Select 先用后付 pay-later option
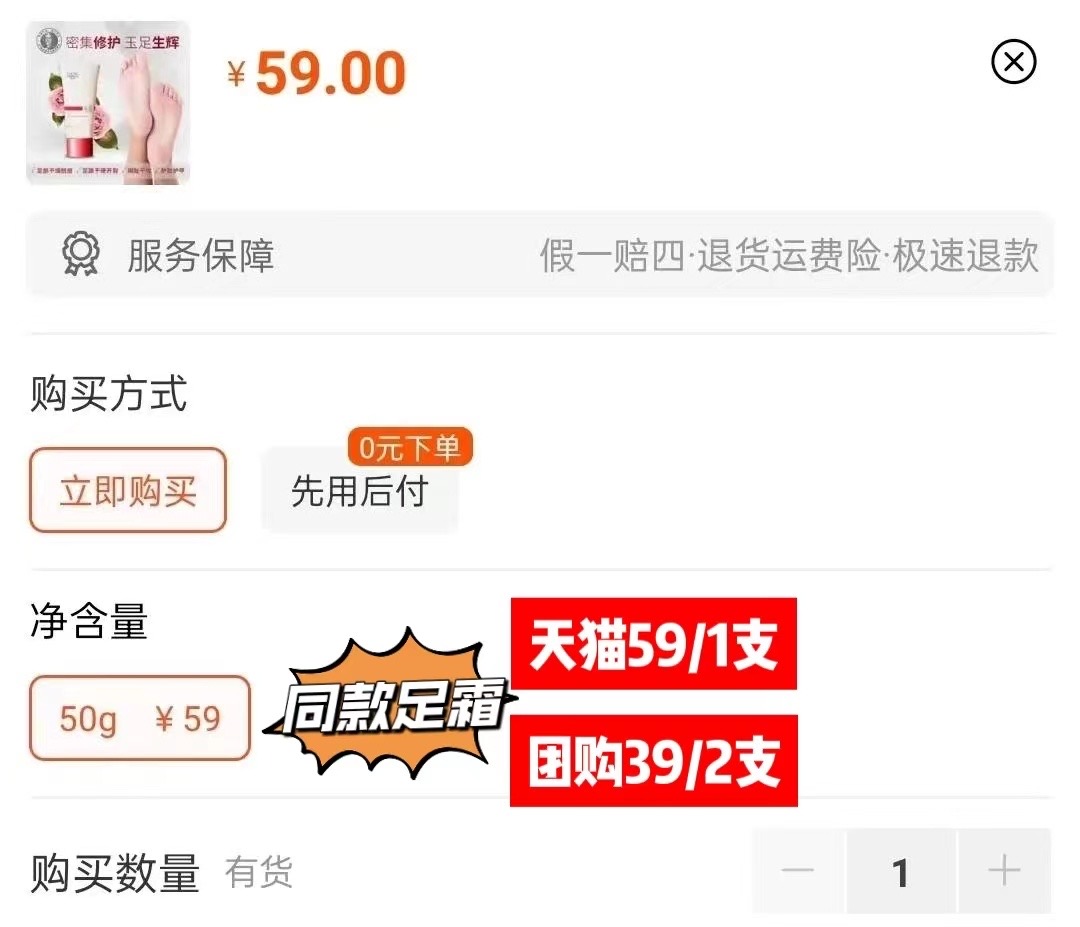Viewport: 1080px width, 927px height. pos(360,492)
